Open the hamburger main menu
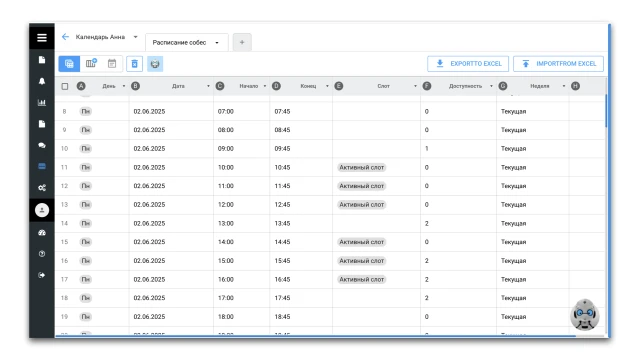This screenshot has width=640, height=360. click(x=42, y=38)
